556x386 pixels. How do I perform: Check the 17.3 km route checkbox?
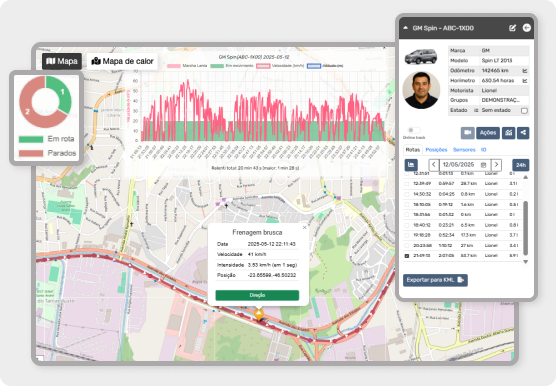(x=407, y=235)
